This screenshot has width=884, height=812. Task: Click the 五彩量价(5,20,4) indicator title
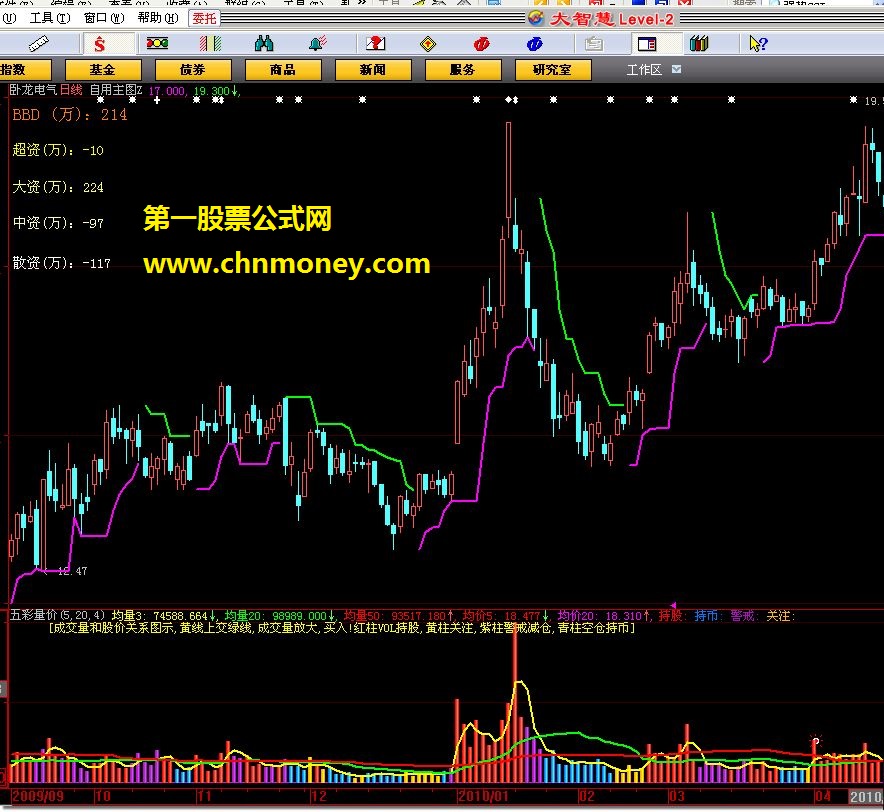58,615
